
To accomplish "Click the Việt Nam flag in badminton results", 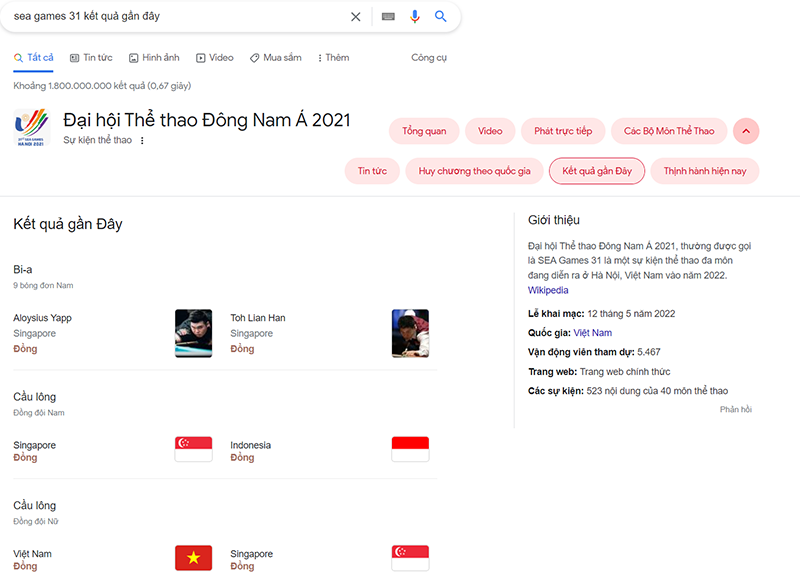I will point(193,557).
